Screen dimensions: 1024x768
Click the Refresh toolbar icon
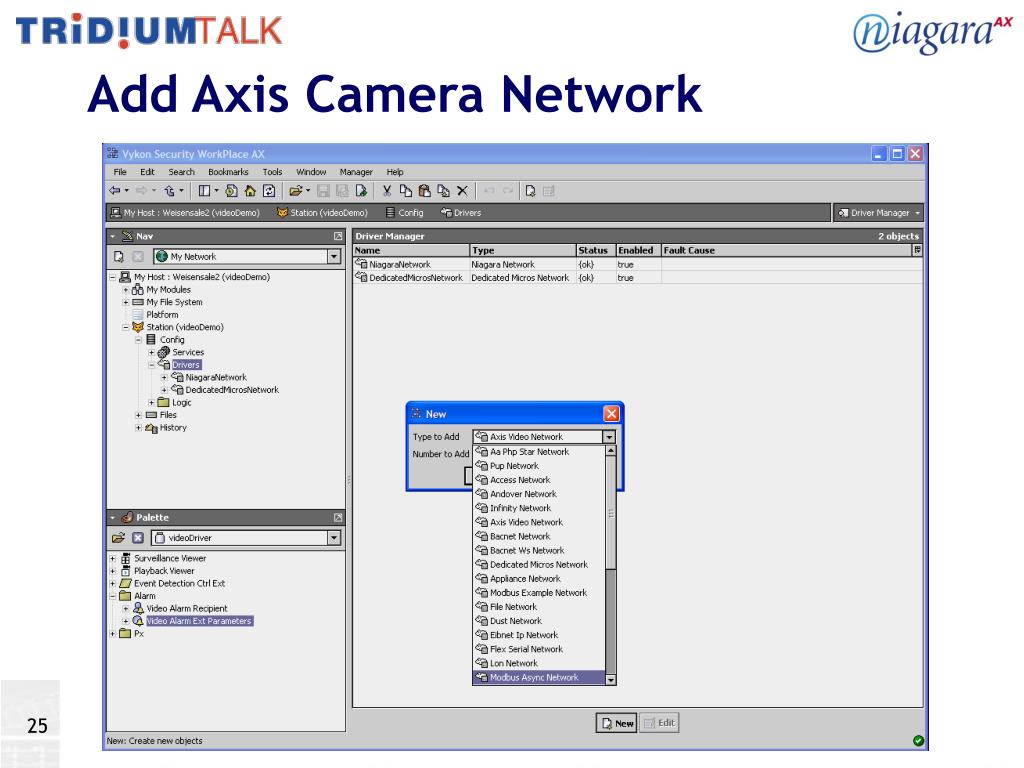pos(269,191)
